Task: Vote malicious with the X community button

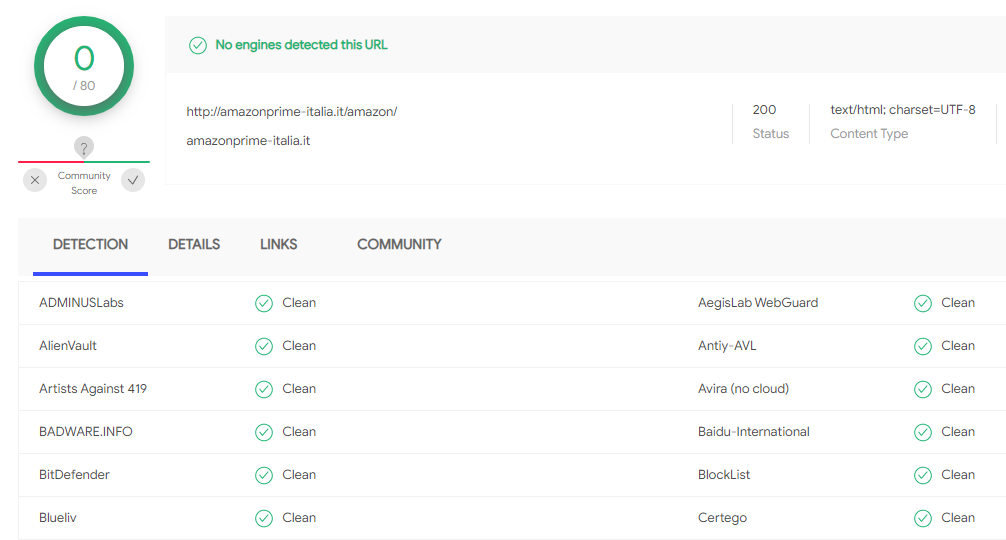Action: click(35, 180)
